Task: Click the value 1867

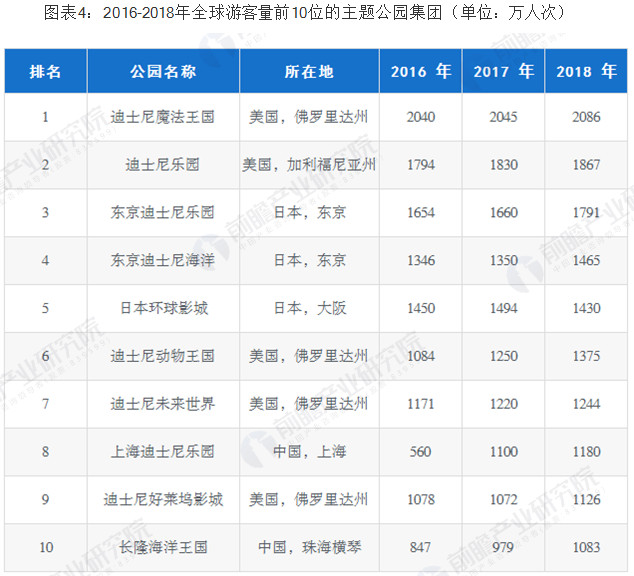Action: (x=586, y=165)
